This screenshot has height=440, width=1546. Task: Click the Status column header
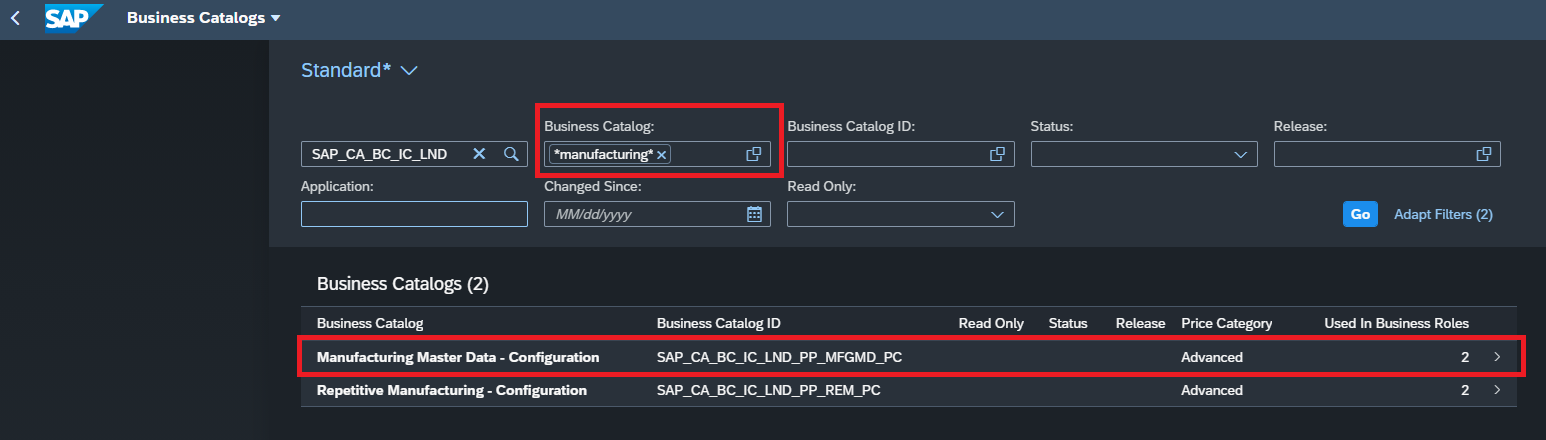pos(1068,323)
